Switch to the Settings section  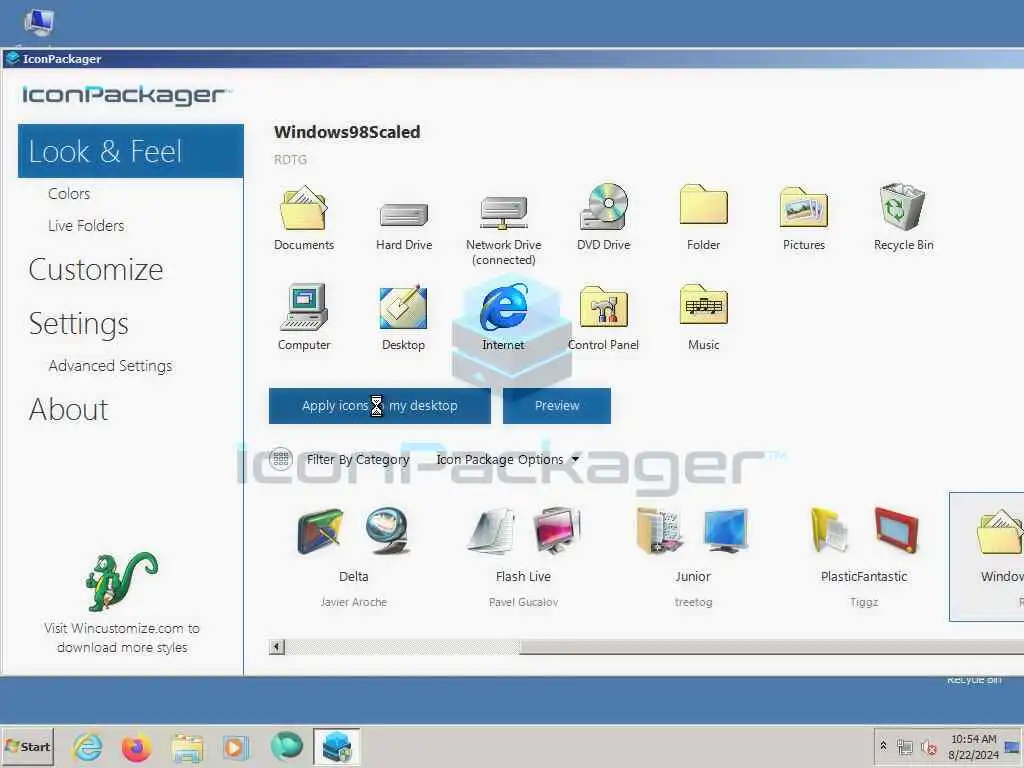[78, 324]
